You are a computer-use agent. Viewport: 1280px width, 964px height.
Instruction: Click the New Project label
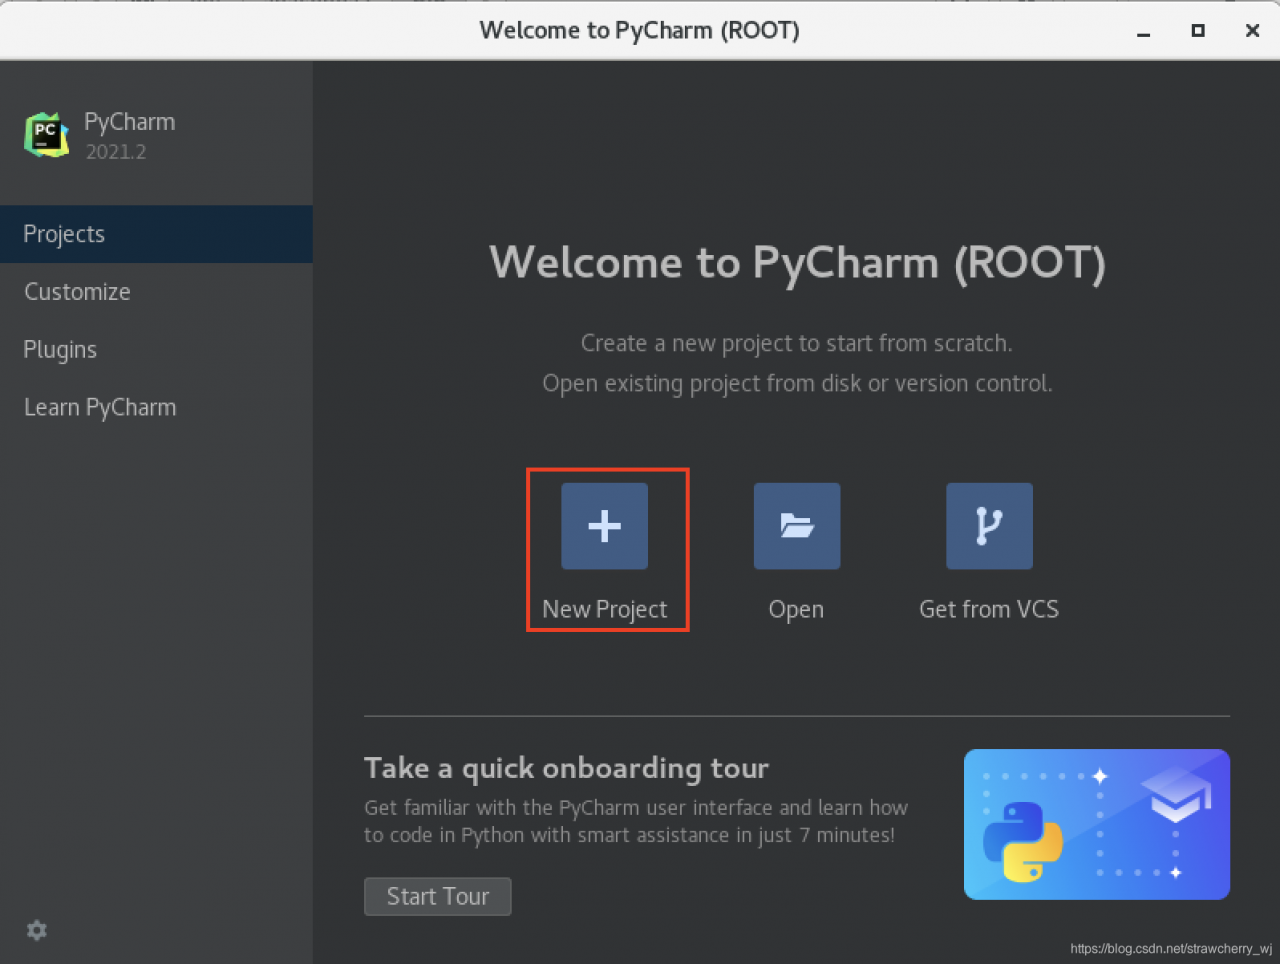tap(604, 610)
